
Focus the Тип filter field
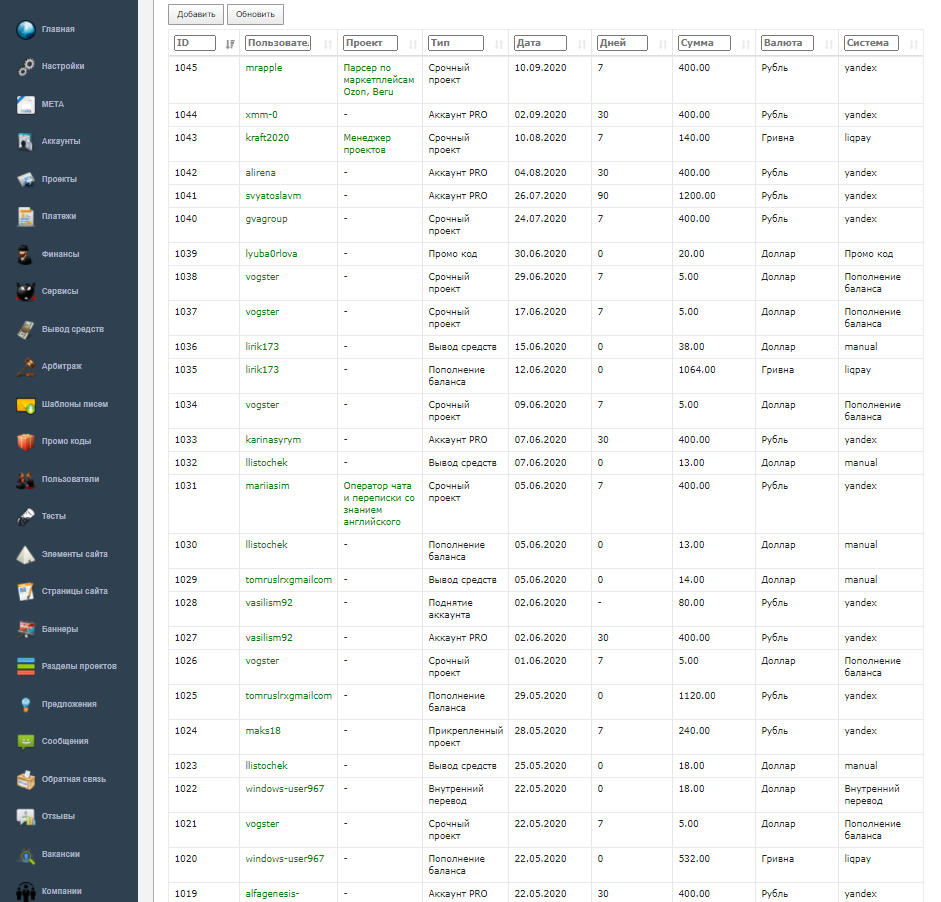coord(456,43)
